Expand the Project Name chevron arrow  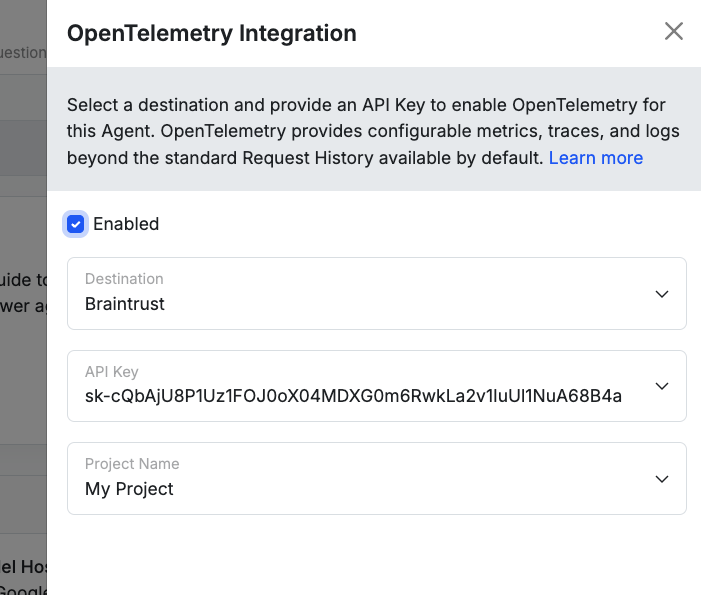(662, 479)
